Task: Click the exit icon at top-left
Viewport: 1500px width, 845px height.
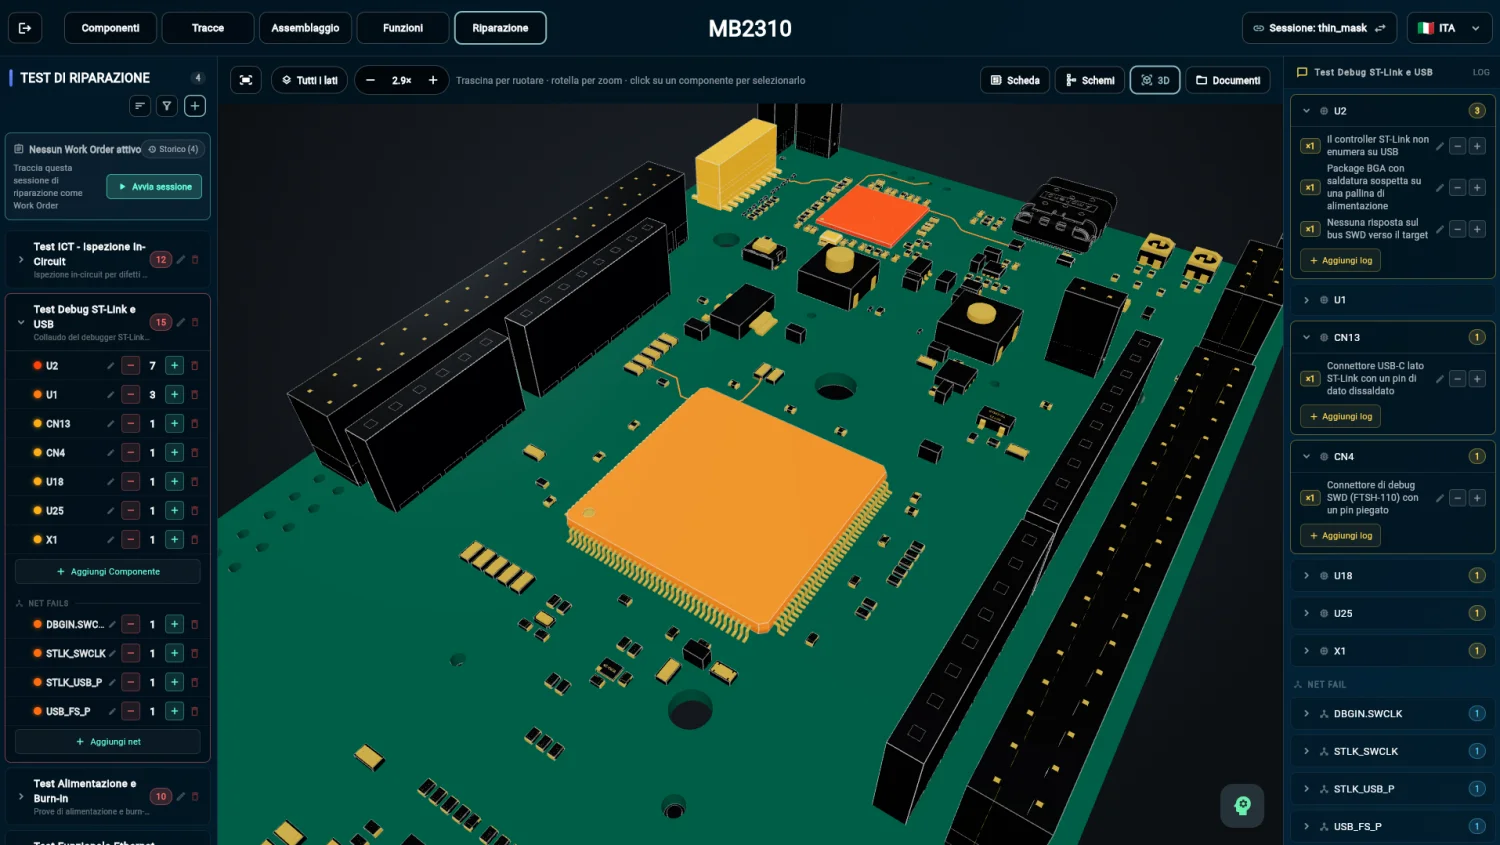Action: (25, 28)
